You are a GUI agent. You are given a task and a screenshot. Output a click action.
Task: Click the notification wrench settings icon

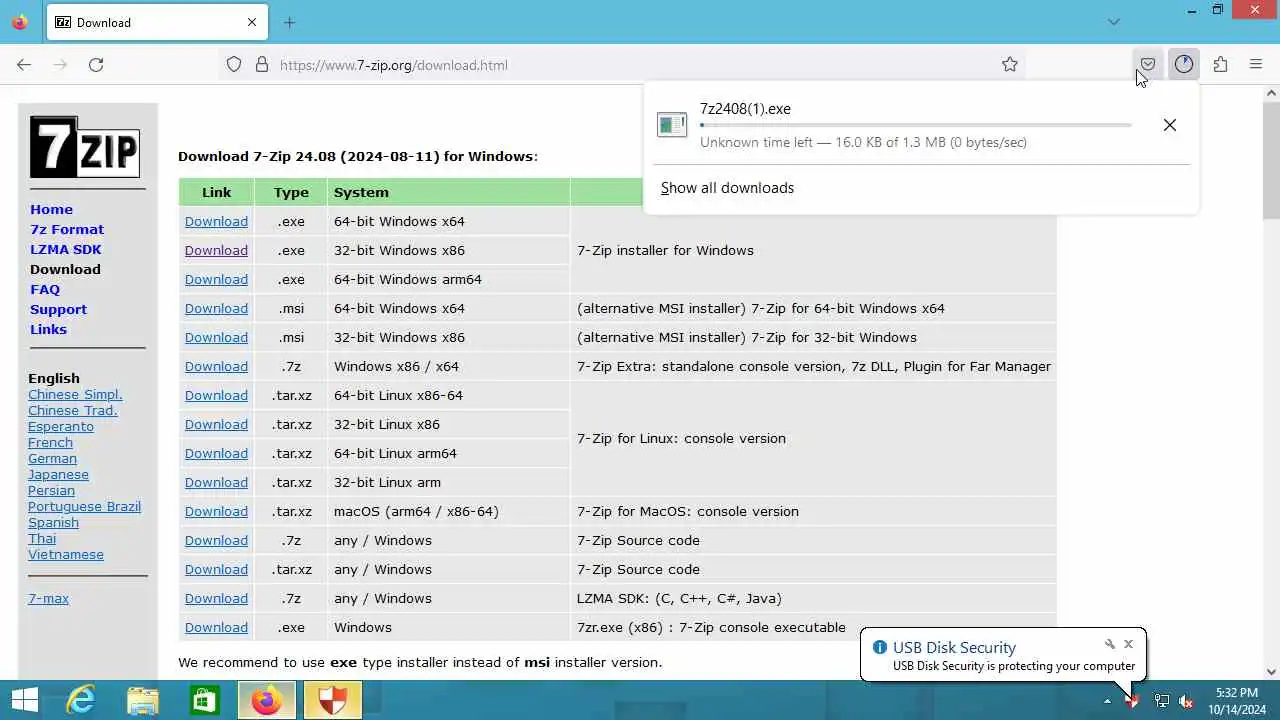pyautogui.click(x=1110, y=644)
